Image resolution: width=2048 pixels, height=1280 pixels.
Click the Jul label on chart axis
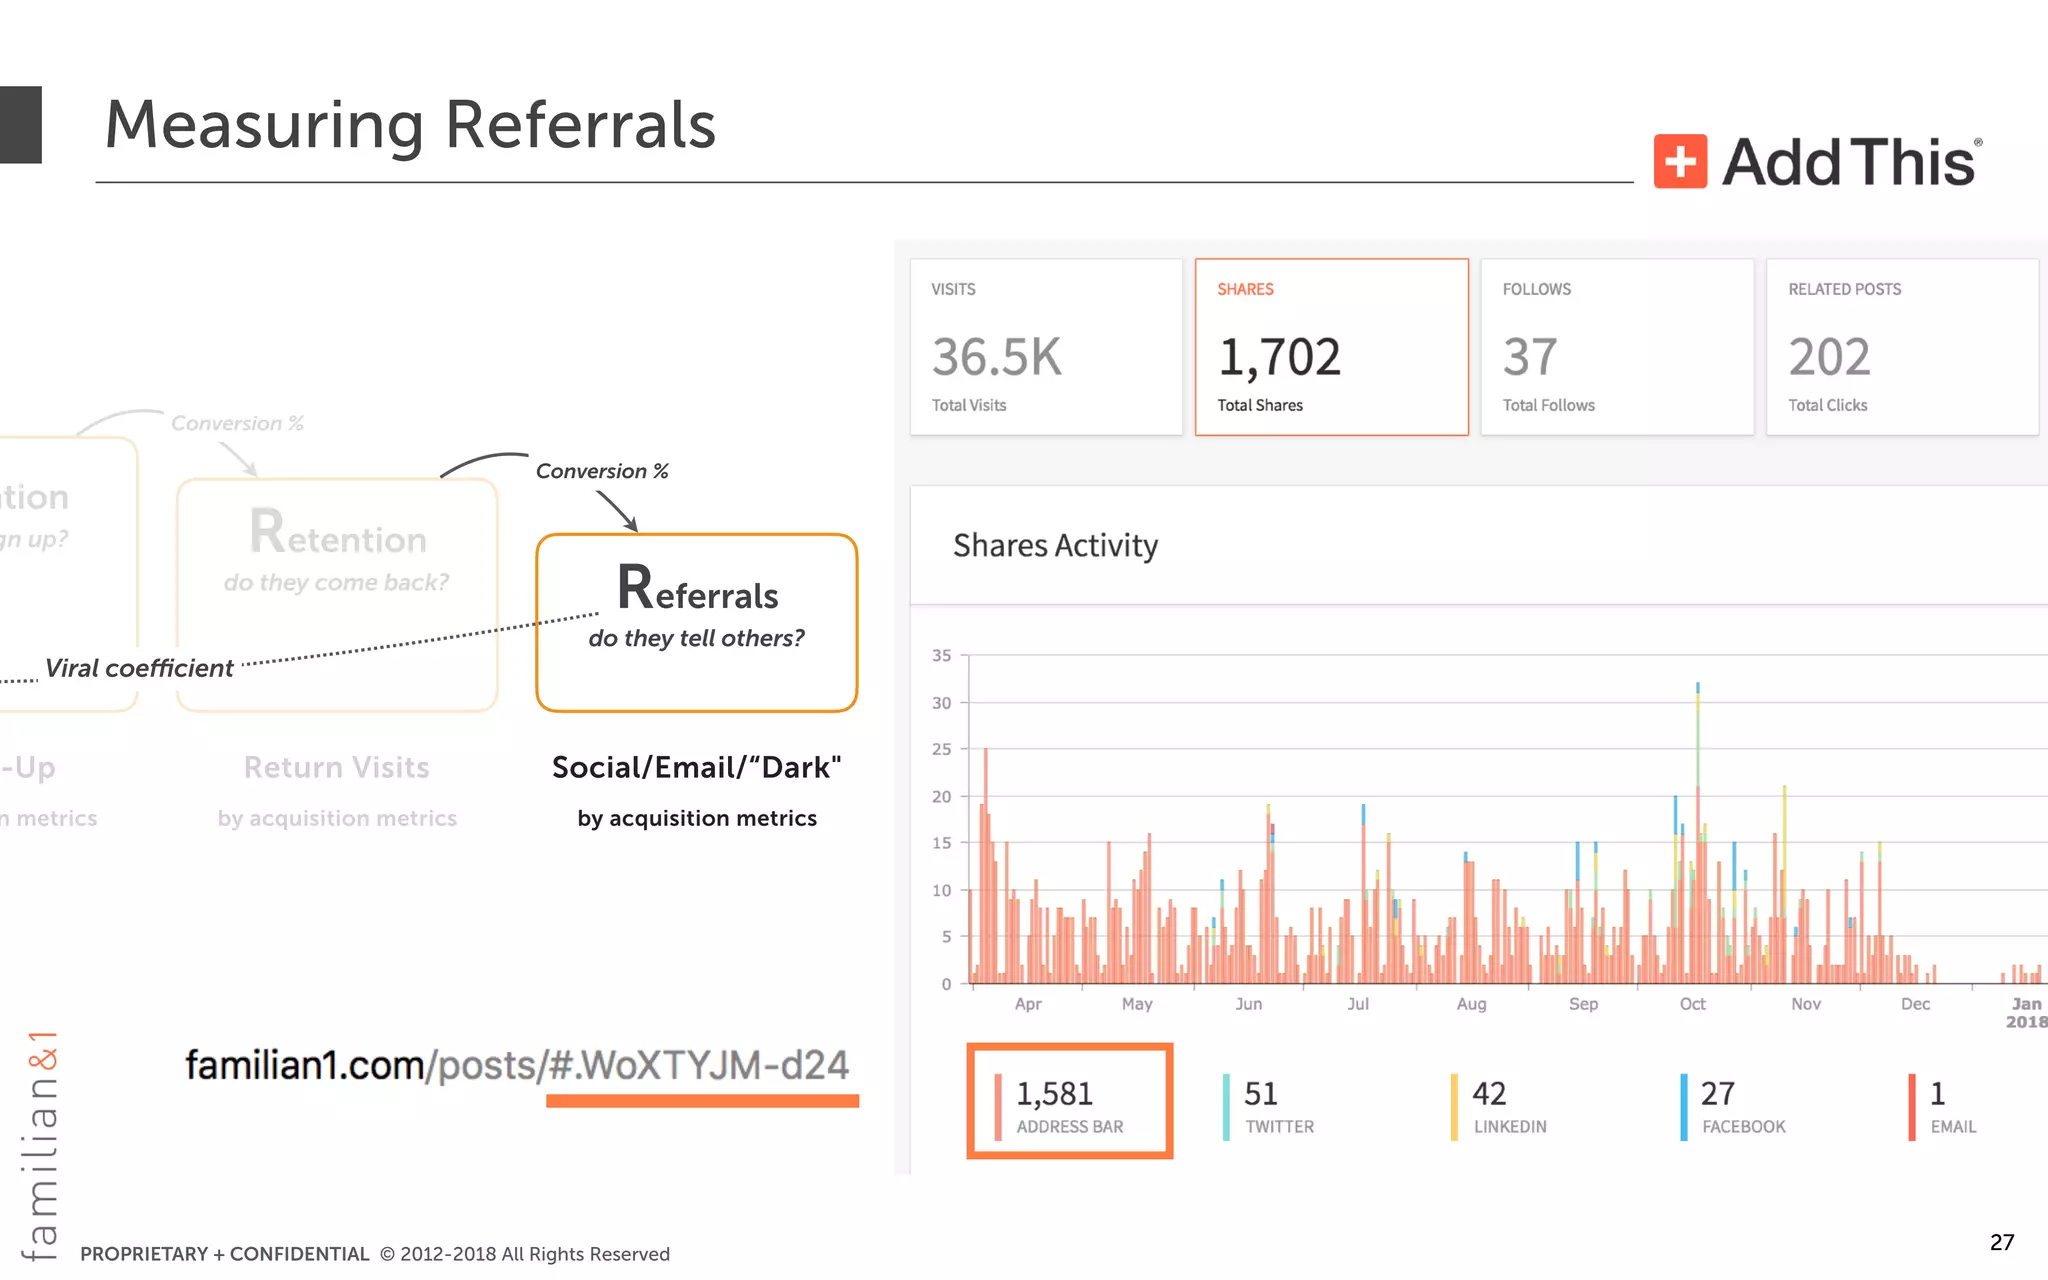tap(1358, 1004)
